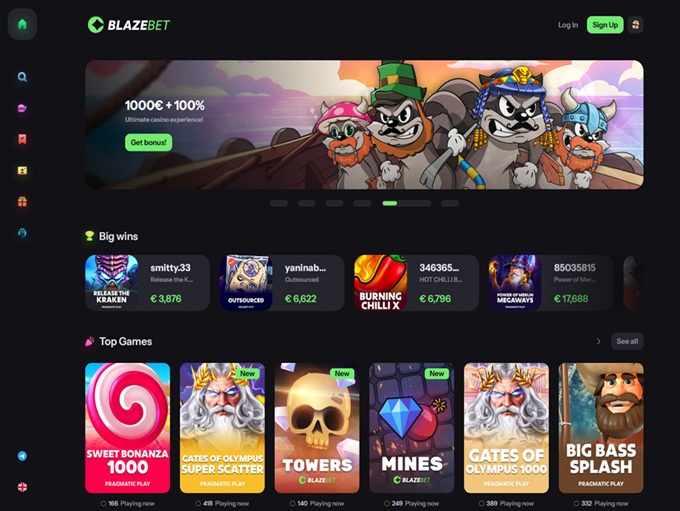Click the Get bonus! banner button

[148, 142]
